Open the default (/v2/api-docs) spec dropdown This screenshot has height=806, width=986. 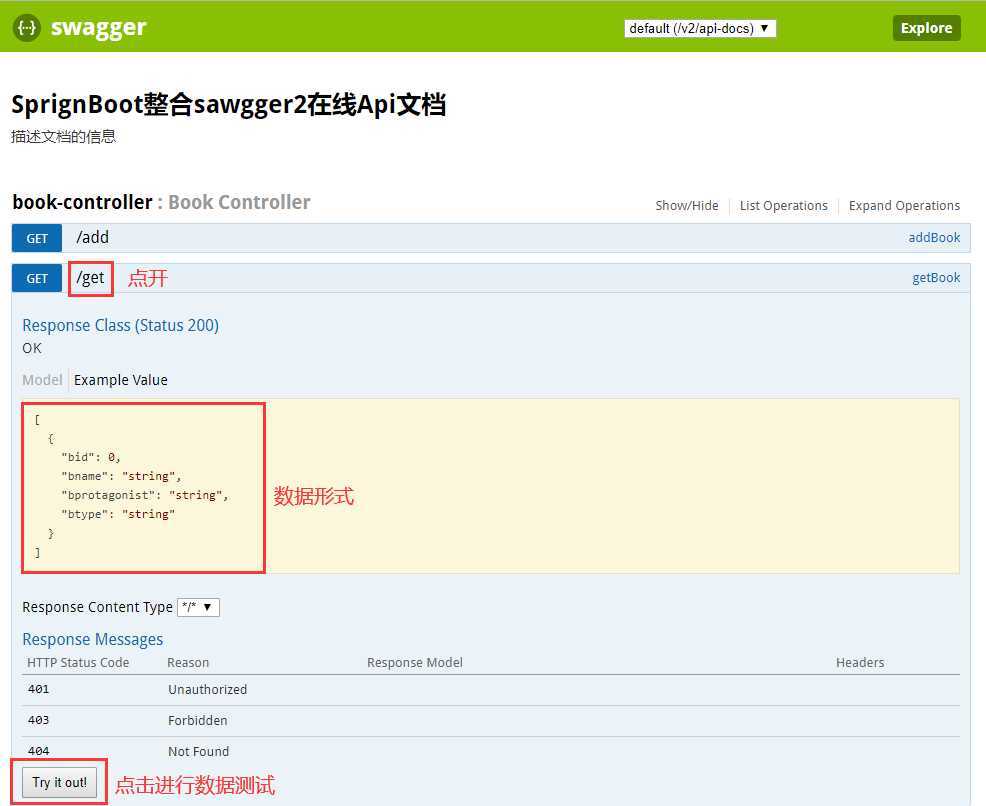click(x=700, y=28)
